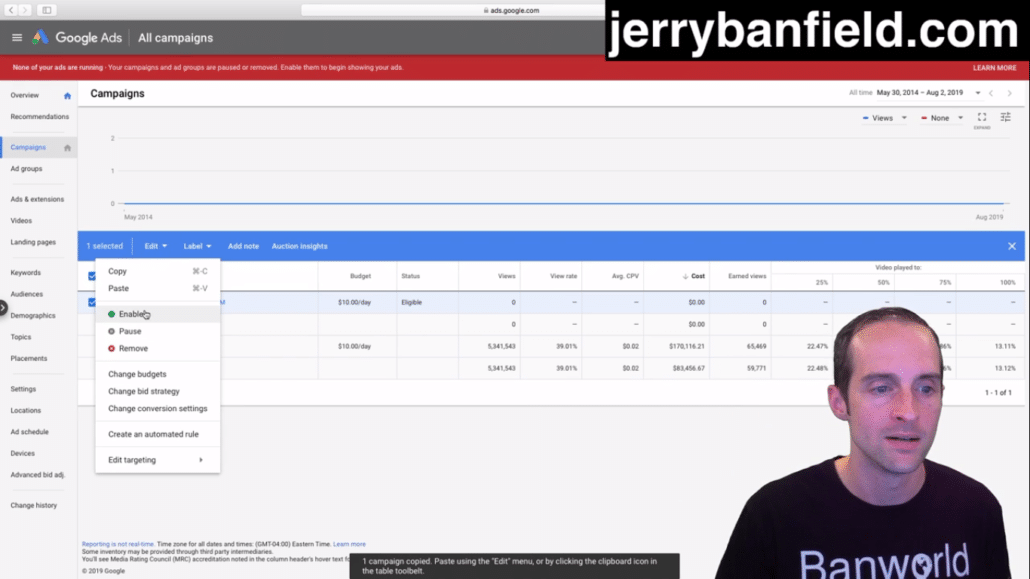The image size is (1030, 579).
Task: Open the footer Learn more link
Action: coord(349,544)
